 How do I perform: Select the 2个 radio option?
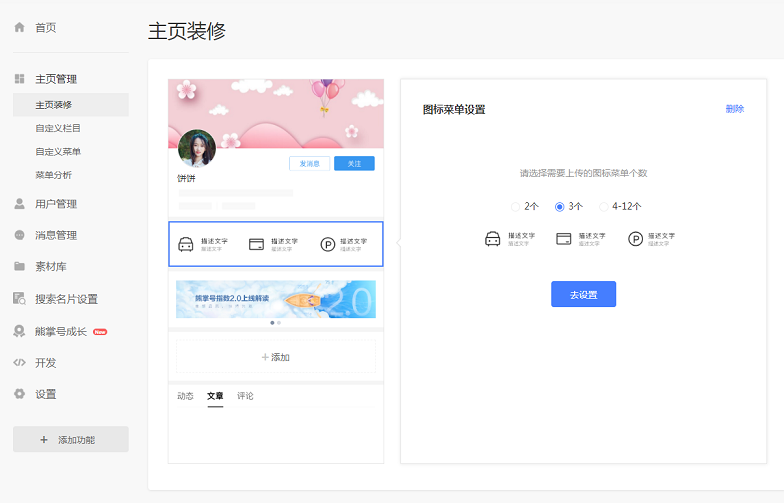pyautogui.click(x=516, y=207)
